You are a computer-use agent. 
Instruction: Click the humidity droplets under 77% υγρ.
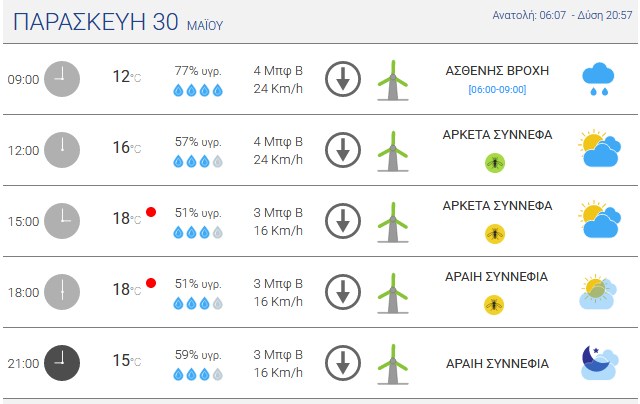(x=198, y=90)
